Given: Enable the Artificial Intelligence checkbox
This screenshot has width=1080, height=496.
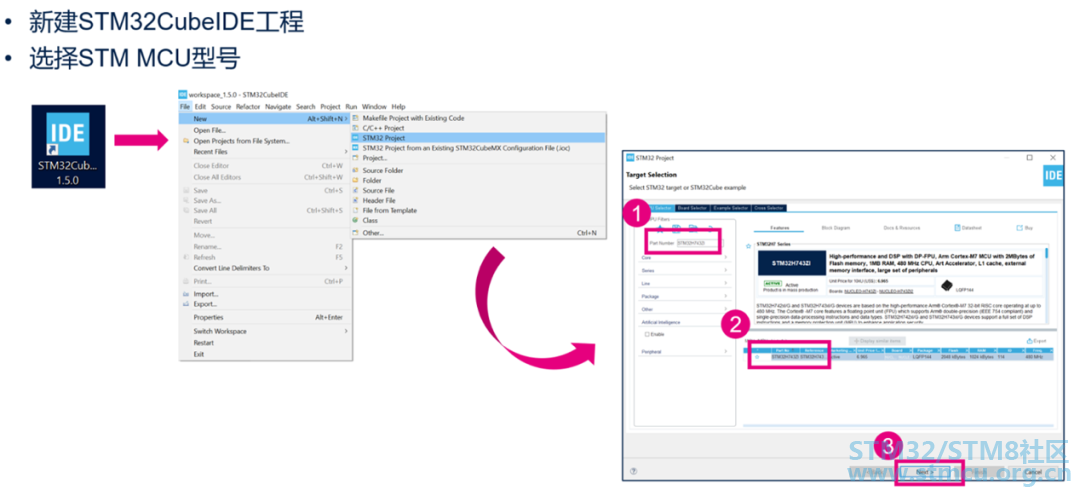Looking at the screenshot, I should click(648, 334).
